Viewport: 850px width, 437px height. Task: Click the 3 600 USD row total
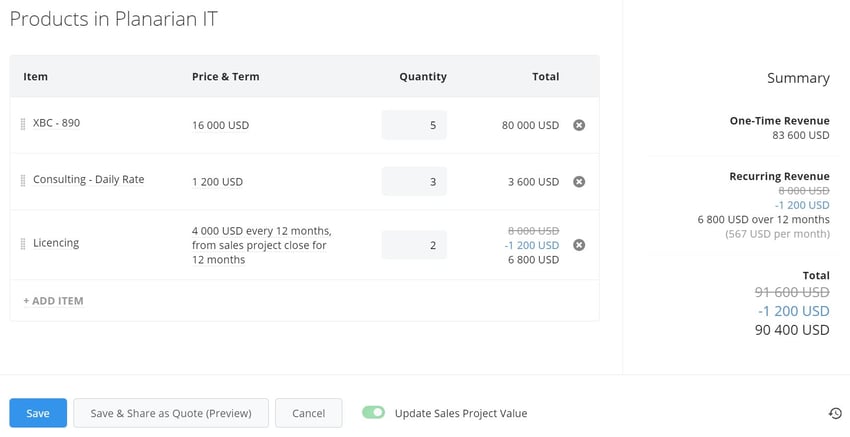(533, 182)
